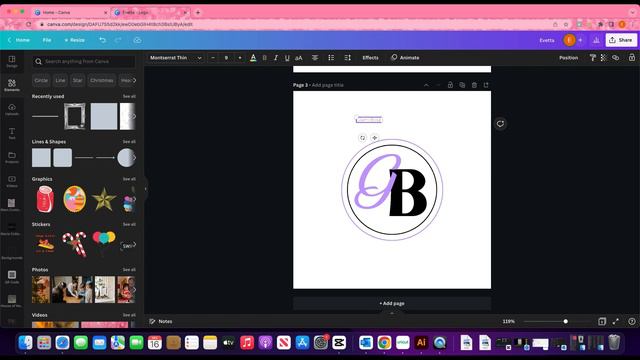Open the QR Code app in sidebar
This screenshot has height=360, width=640.
pos(12,277)
